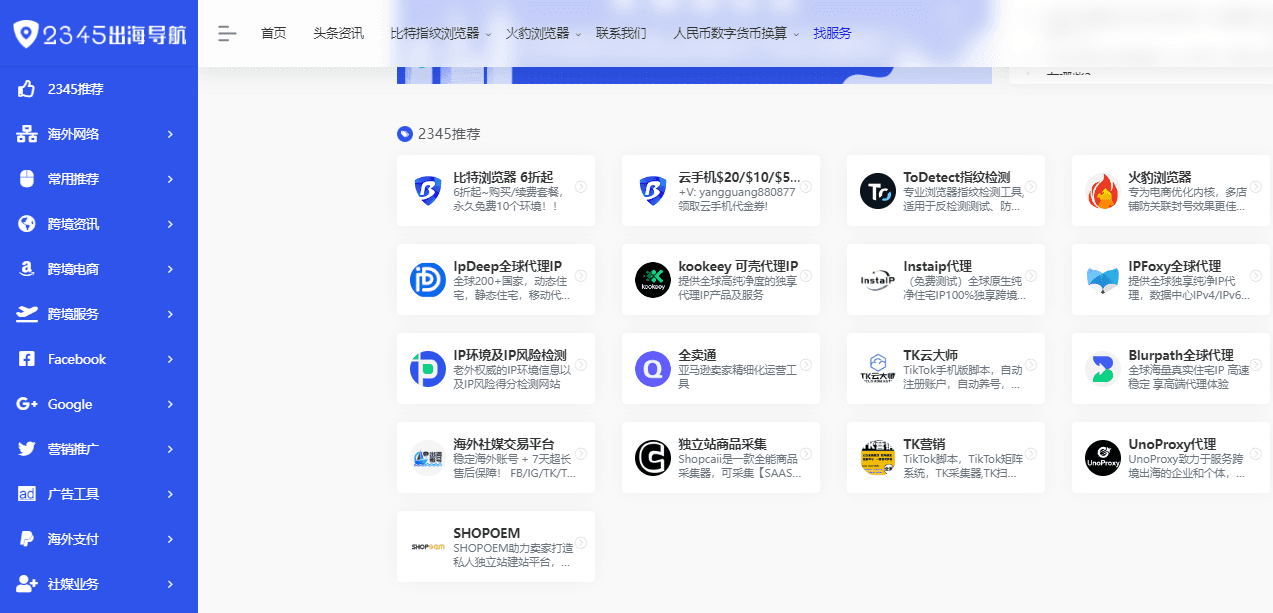Click the Blurpath全球代理 logo icon
Viewport: 1273px width, 613px height.
point(1102,369)
